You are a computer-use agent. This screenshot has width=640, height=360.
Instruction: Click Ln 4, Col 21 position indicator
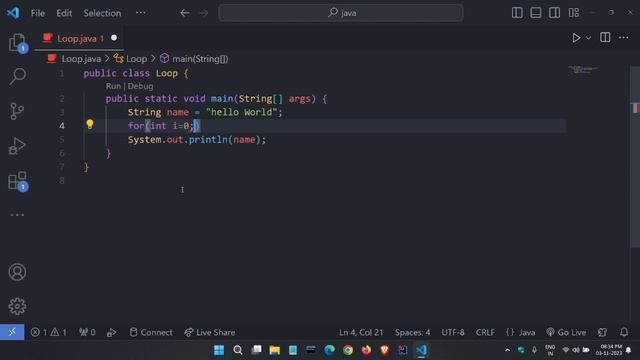click(361, 332)
